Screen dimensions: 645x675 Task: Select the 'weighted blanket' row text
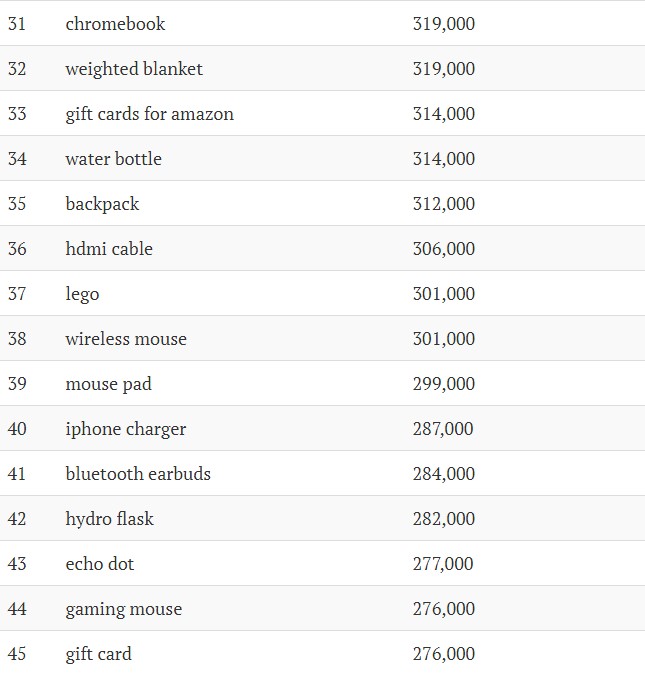(x=134, y=69)
